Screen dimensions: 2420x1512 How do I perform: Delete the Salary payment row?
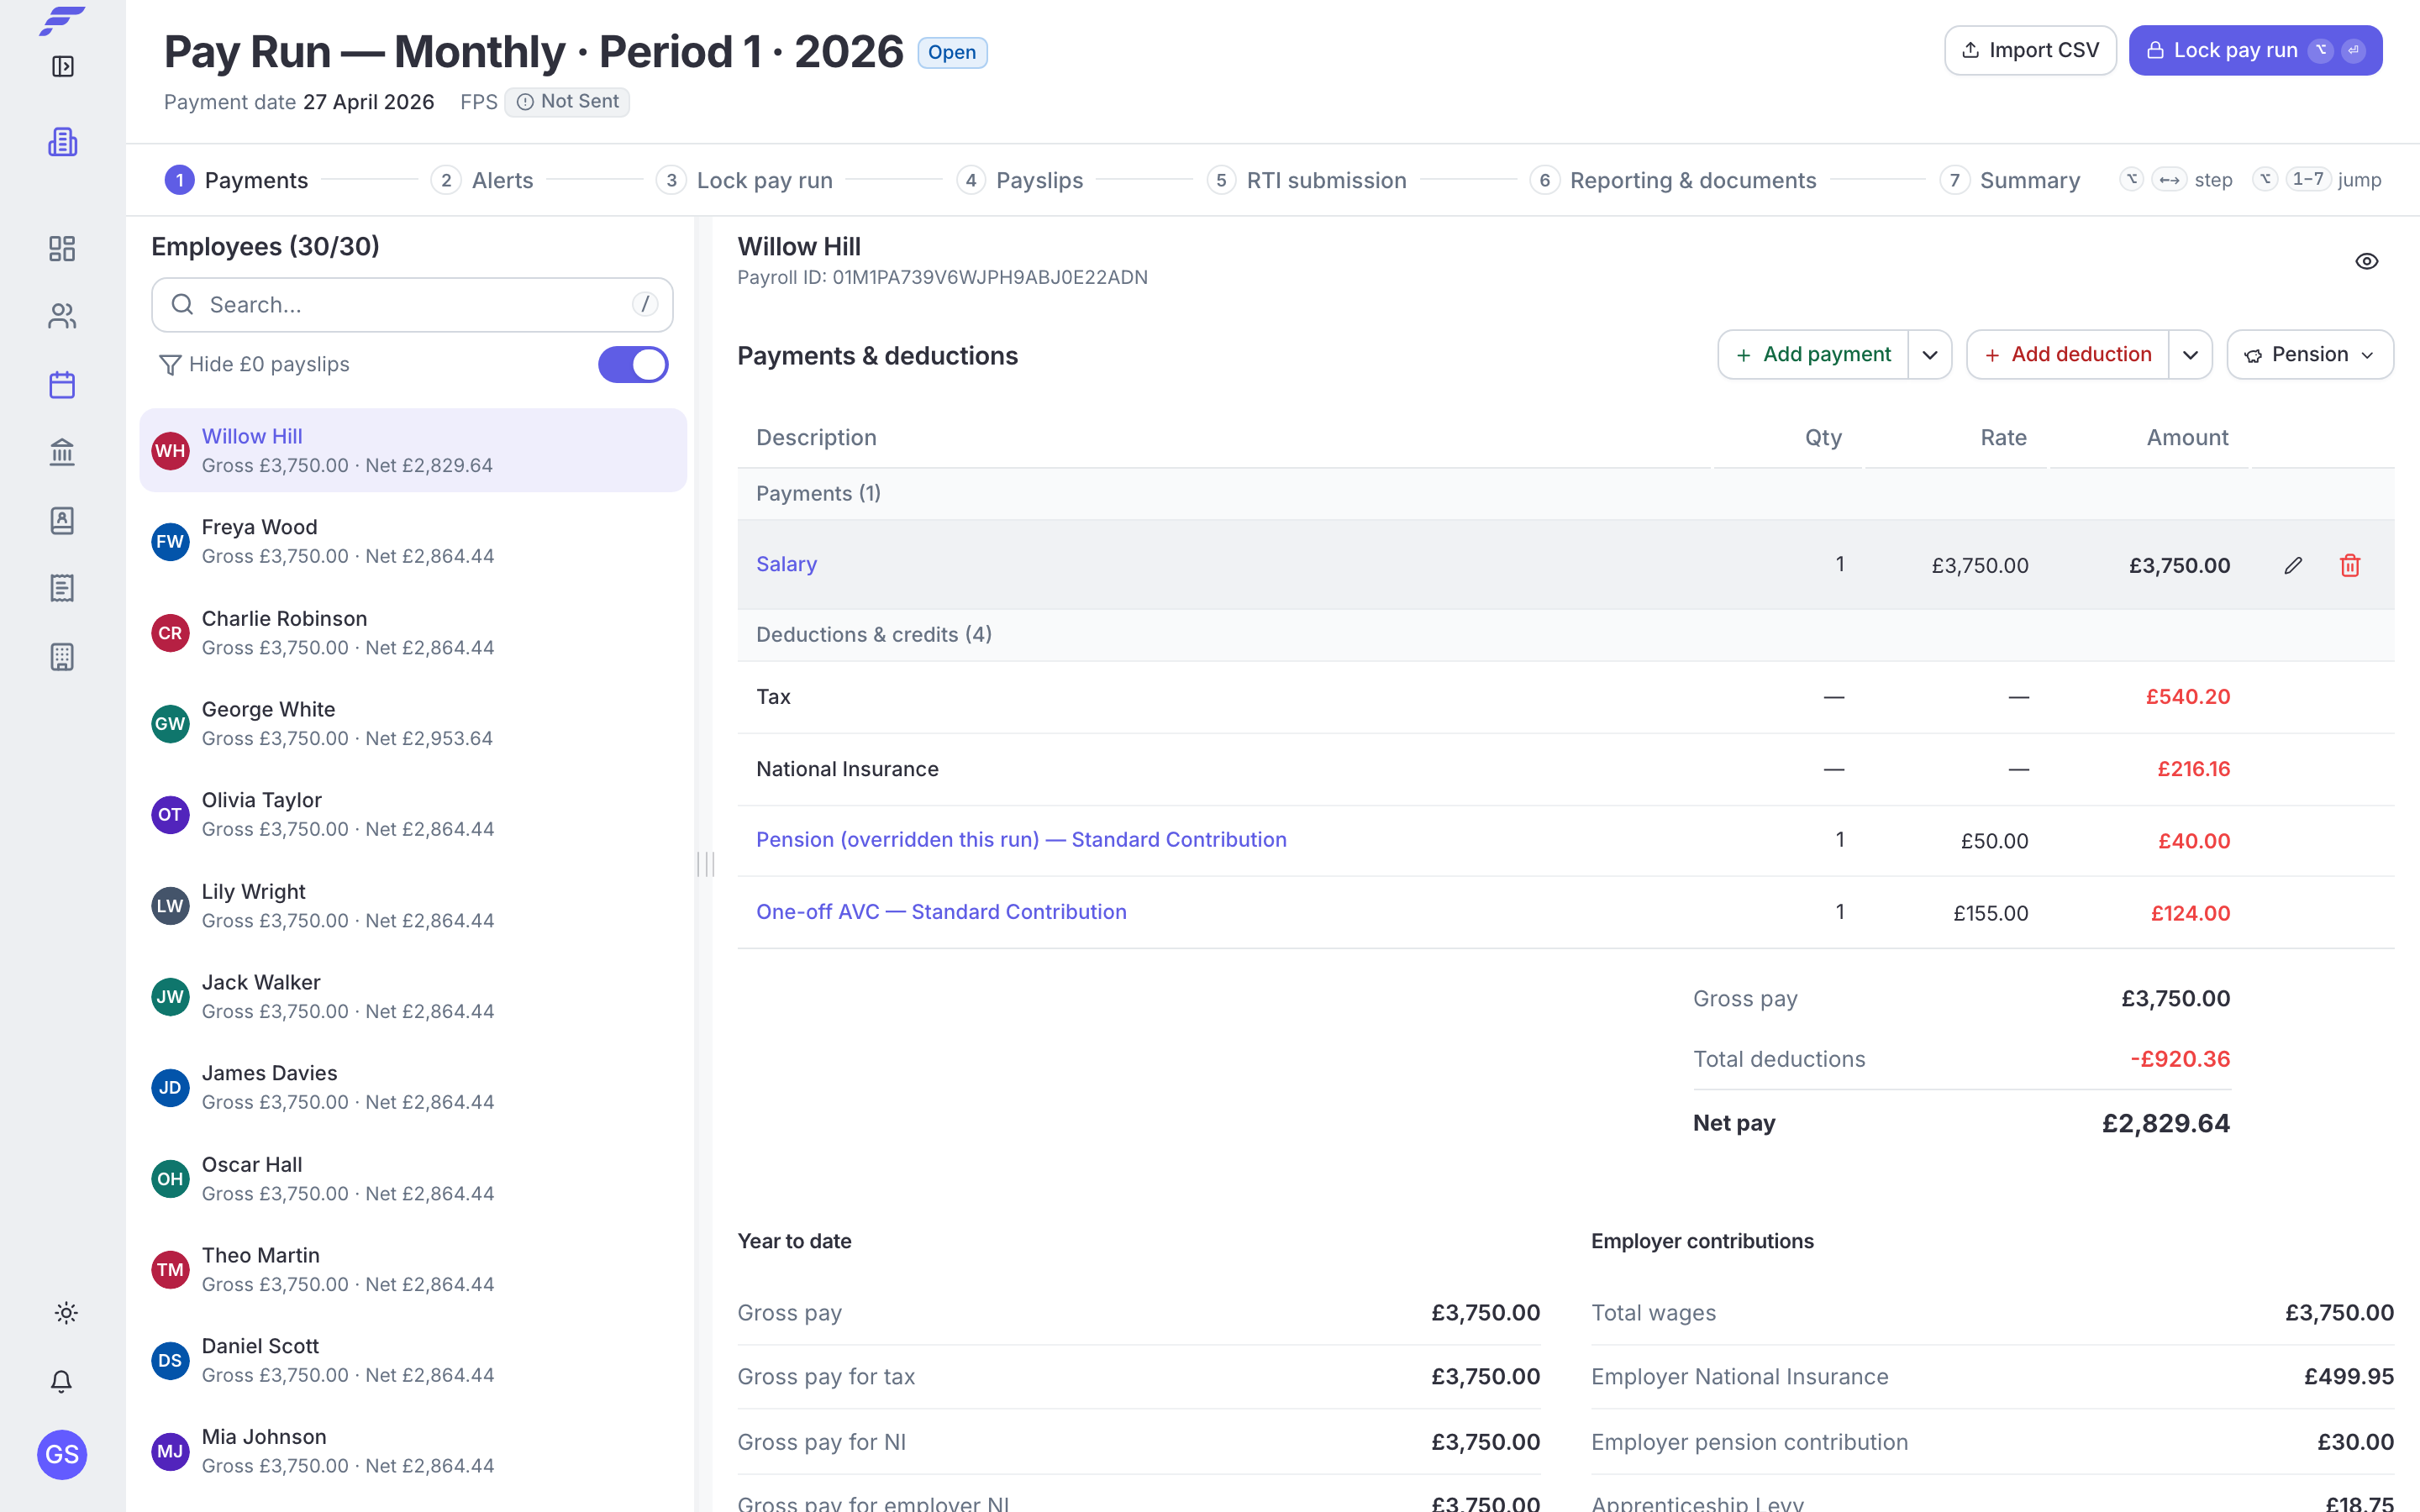(2350, 565)
